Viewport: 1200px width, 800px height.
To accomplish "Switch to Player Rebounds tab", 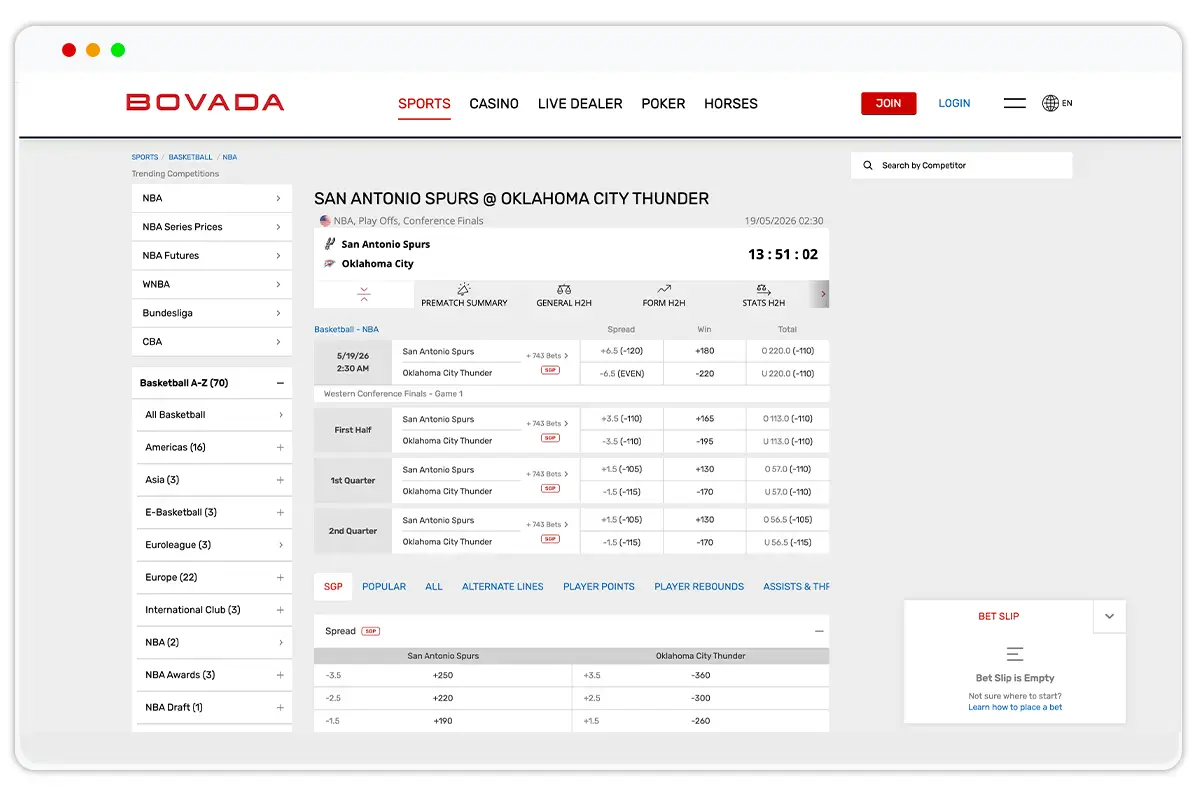I will (x=699, y=587).
